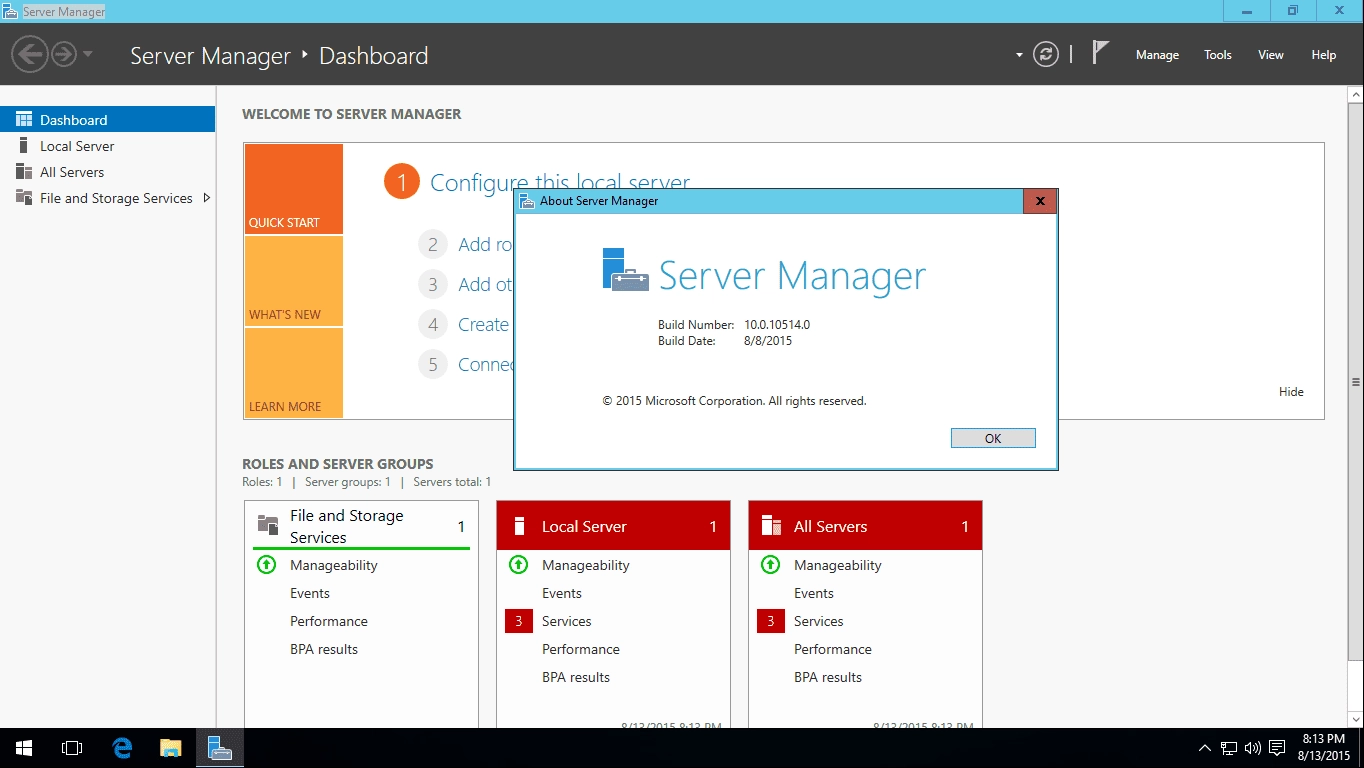Open File Explorer from taskbar
Viewport: 1364px width, 768px height.
[171, 748]
